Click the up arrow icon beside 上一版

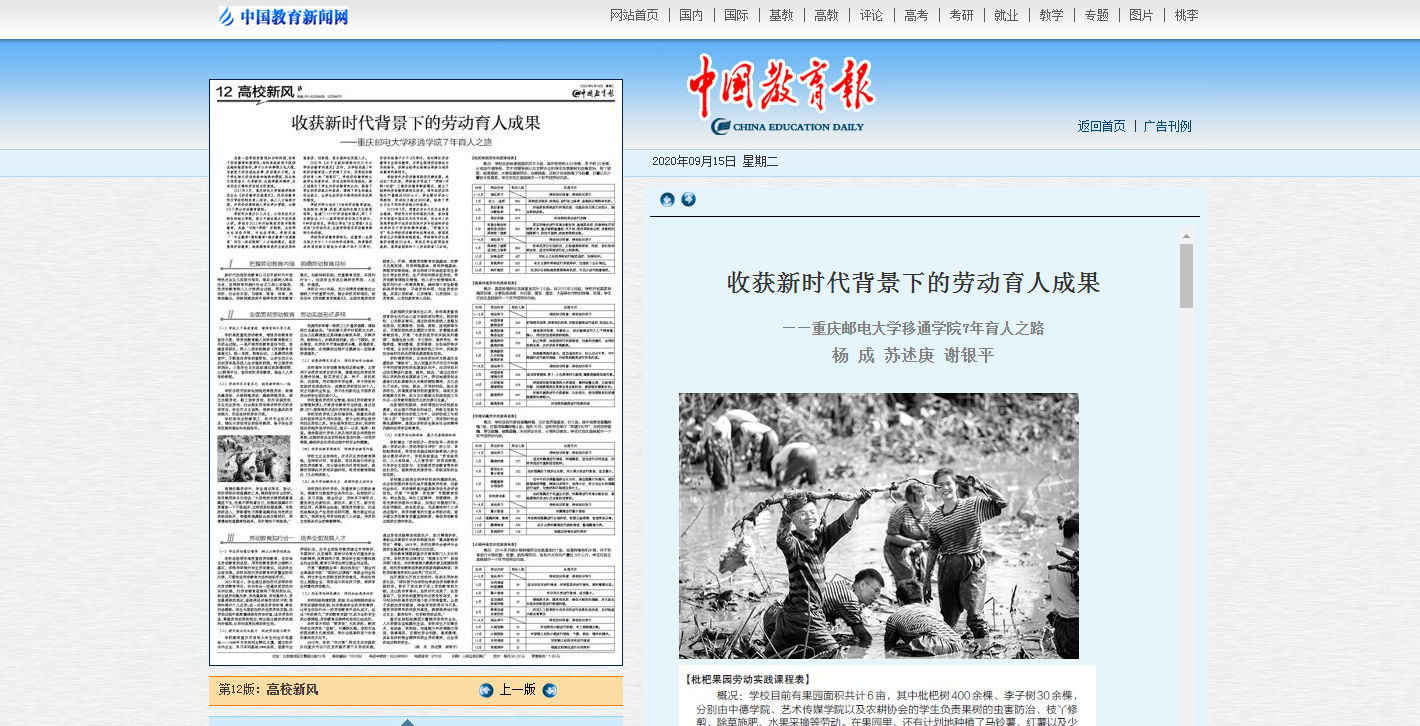[486, 690]
